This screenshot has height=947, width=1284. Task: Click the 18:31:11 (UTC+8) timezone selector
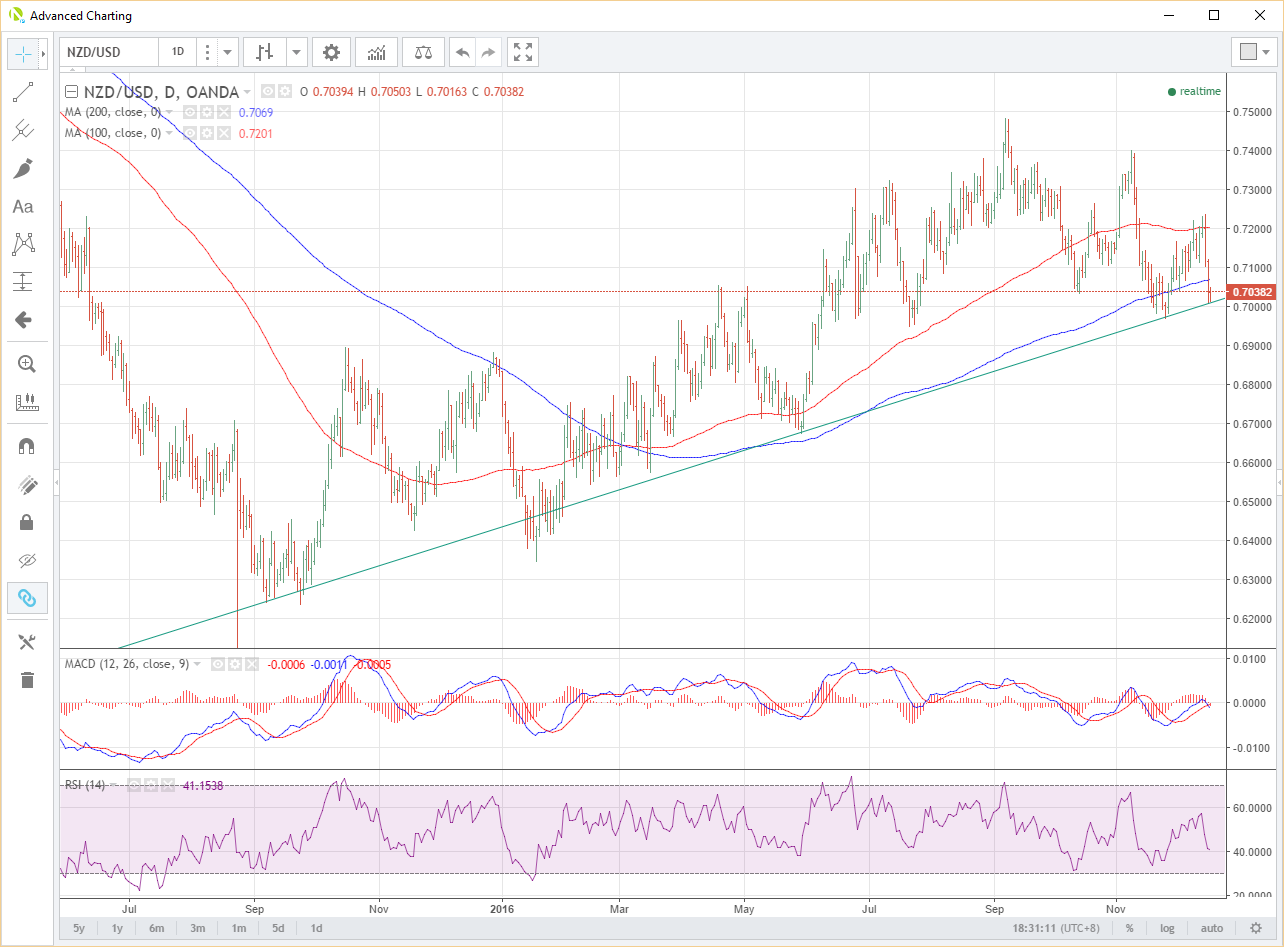click(x=1058, y=928)
